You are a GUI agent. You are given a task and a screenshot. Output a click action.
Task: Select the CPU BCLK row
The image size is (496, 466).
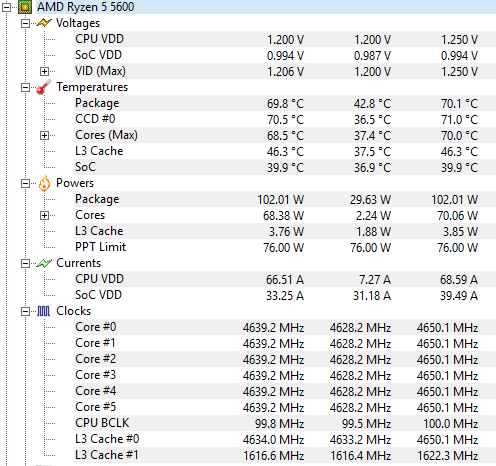[x=285, y=423]
